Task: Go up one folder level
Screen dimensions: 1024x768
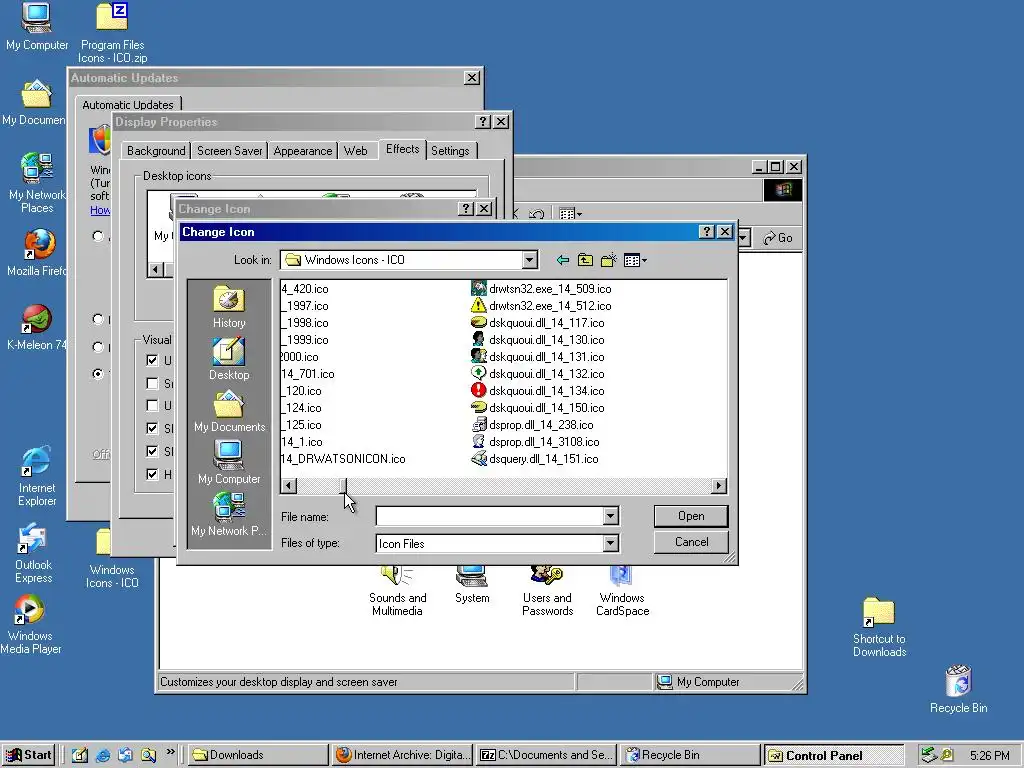Action: coord(585,261)
